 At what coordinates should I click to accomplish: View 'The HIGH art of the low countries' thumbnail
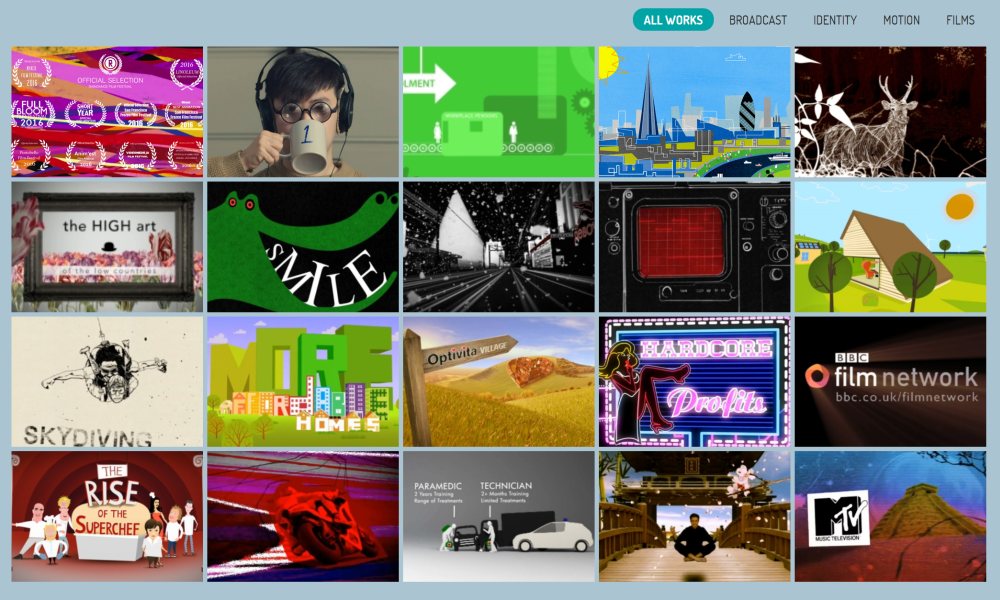pos(105,247)
